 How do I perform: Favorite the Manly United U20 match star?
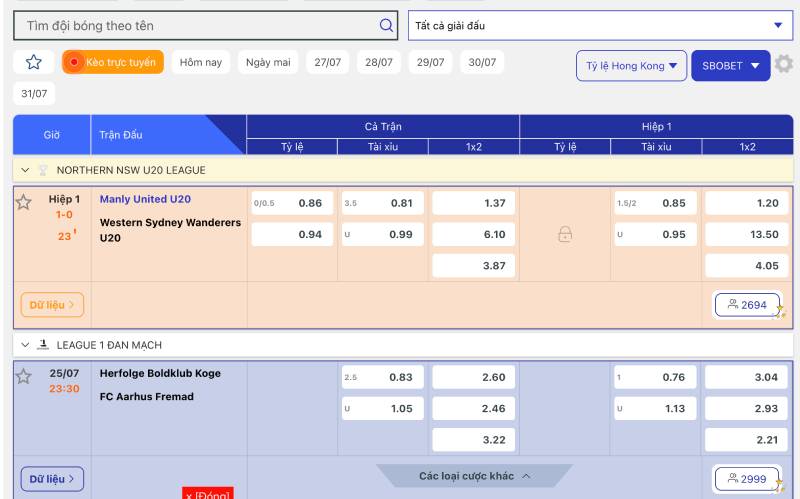coord(24,203)
